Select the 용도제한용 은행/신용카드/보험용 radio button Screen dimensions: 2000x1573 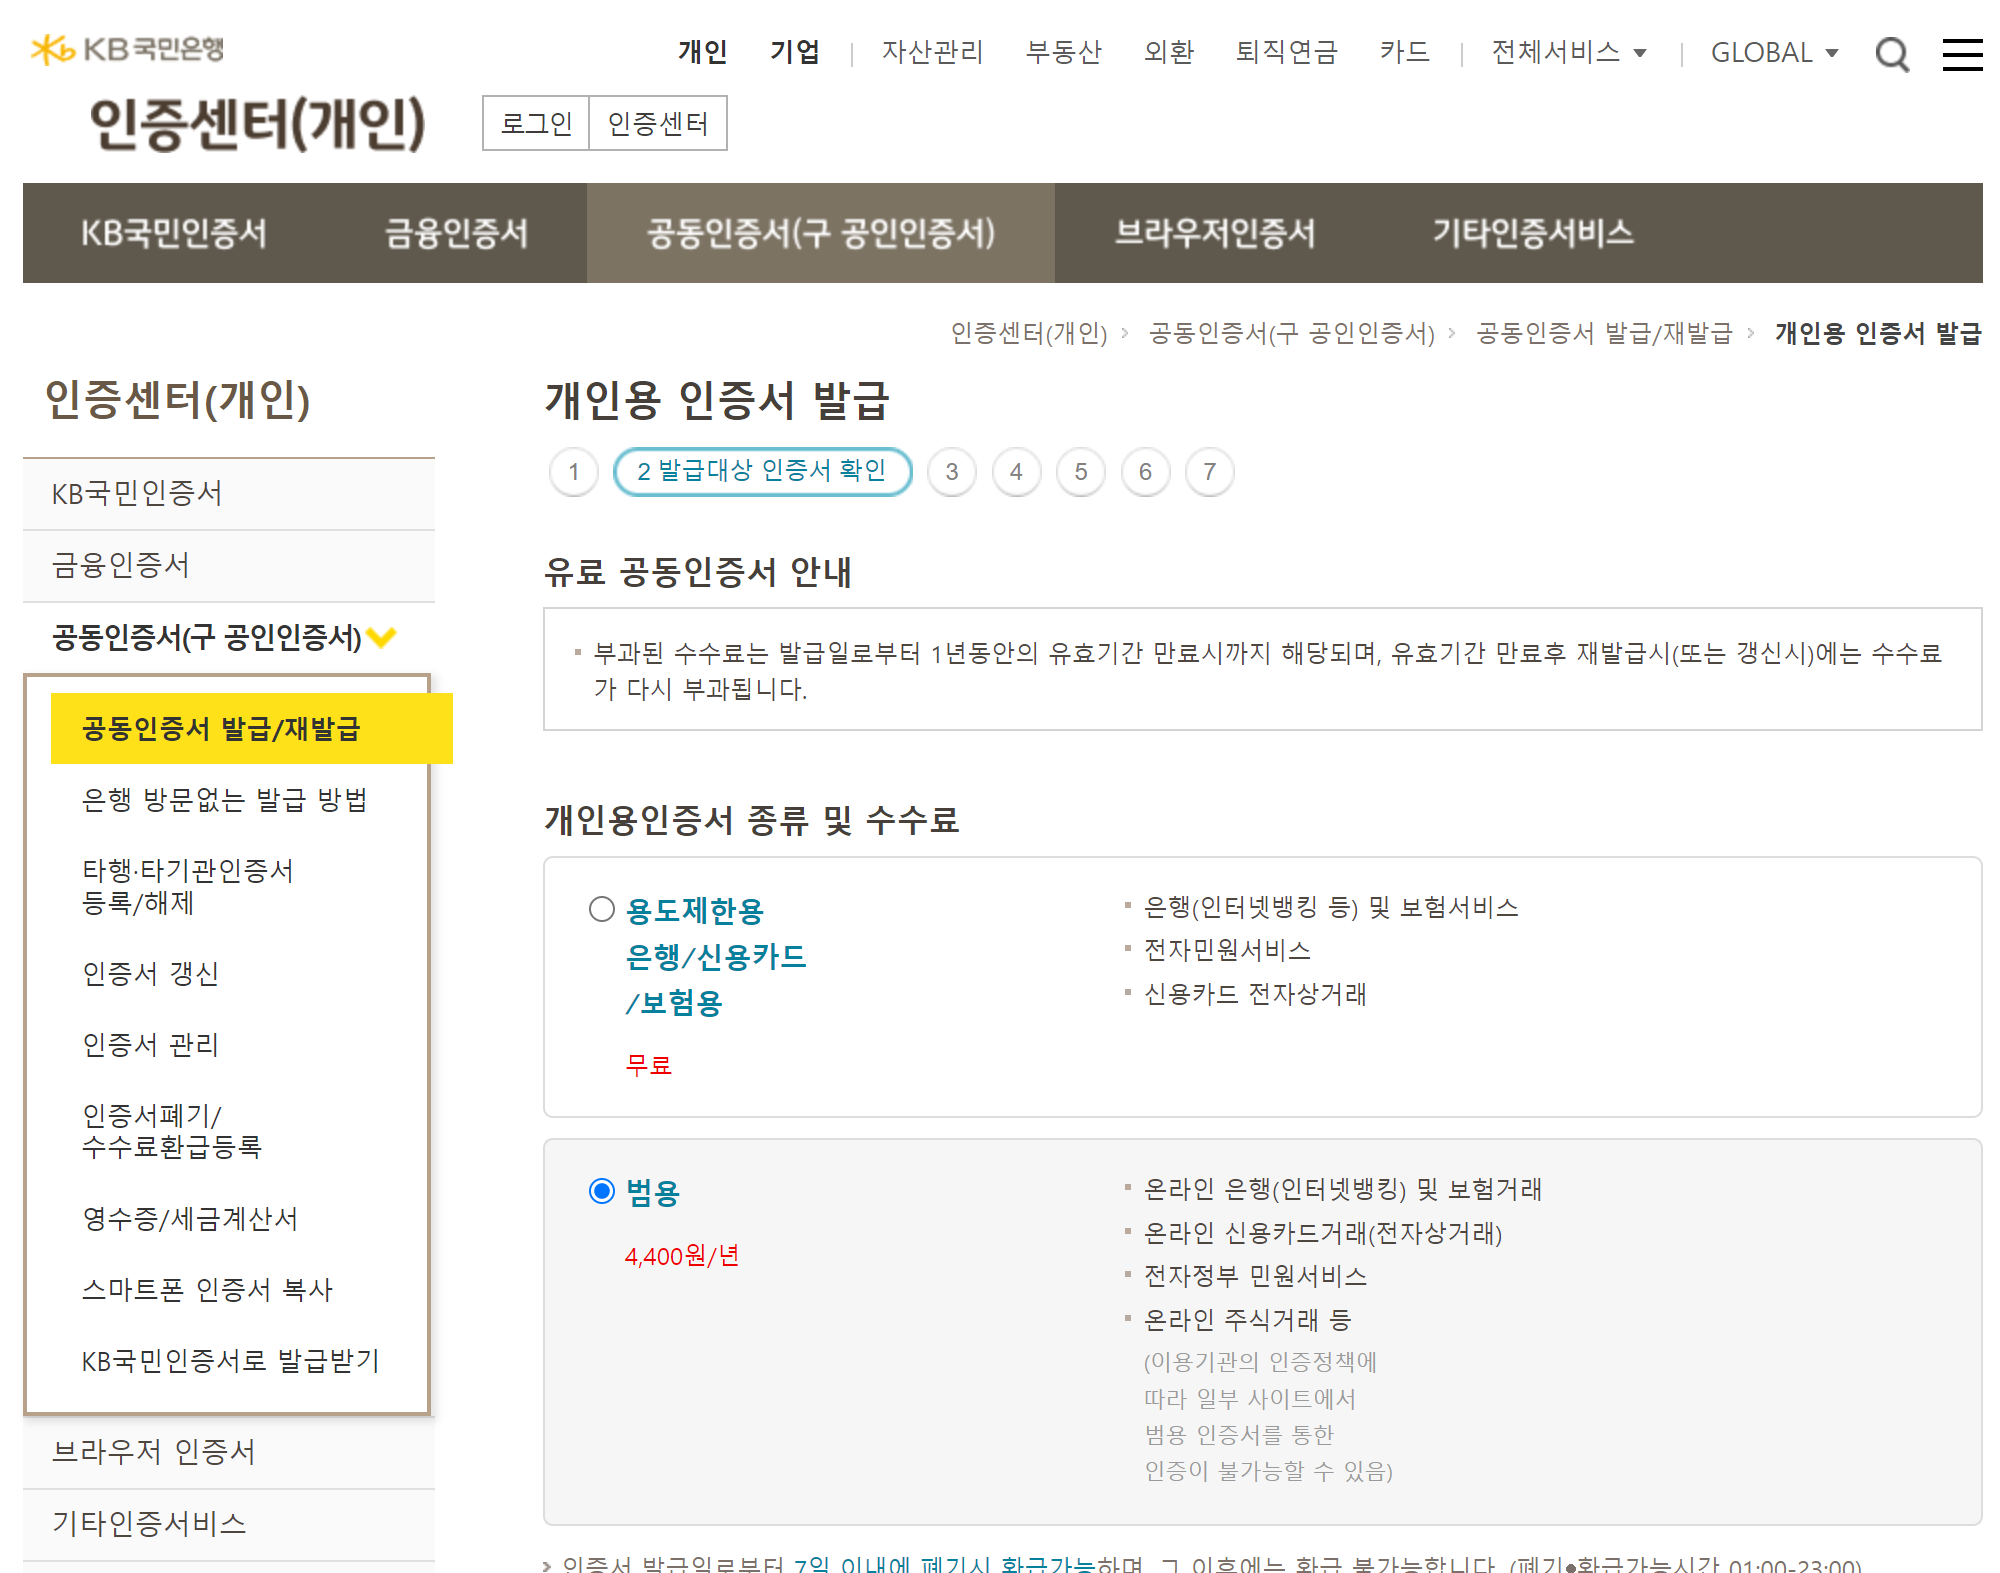(x=602, y=909)
